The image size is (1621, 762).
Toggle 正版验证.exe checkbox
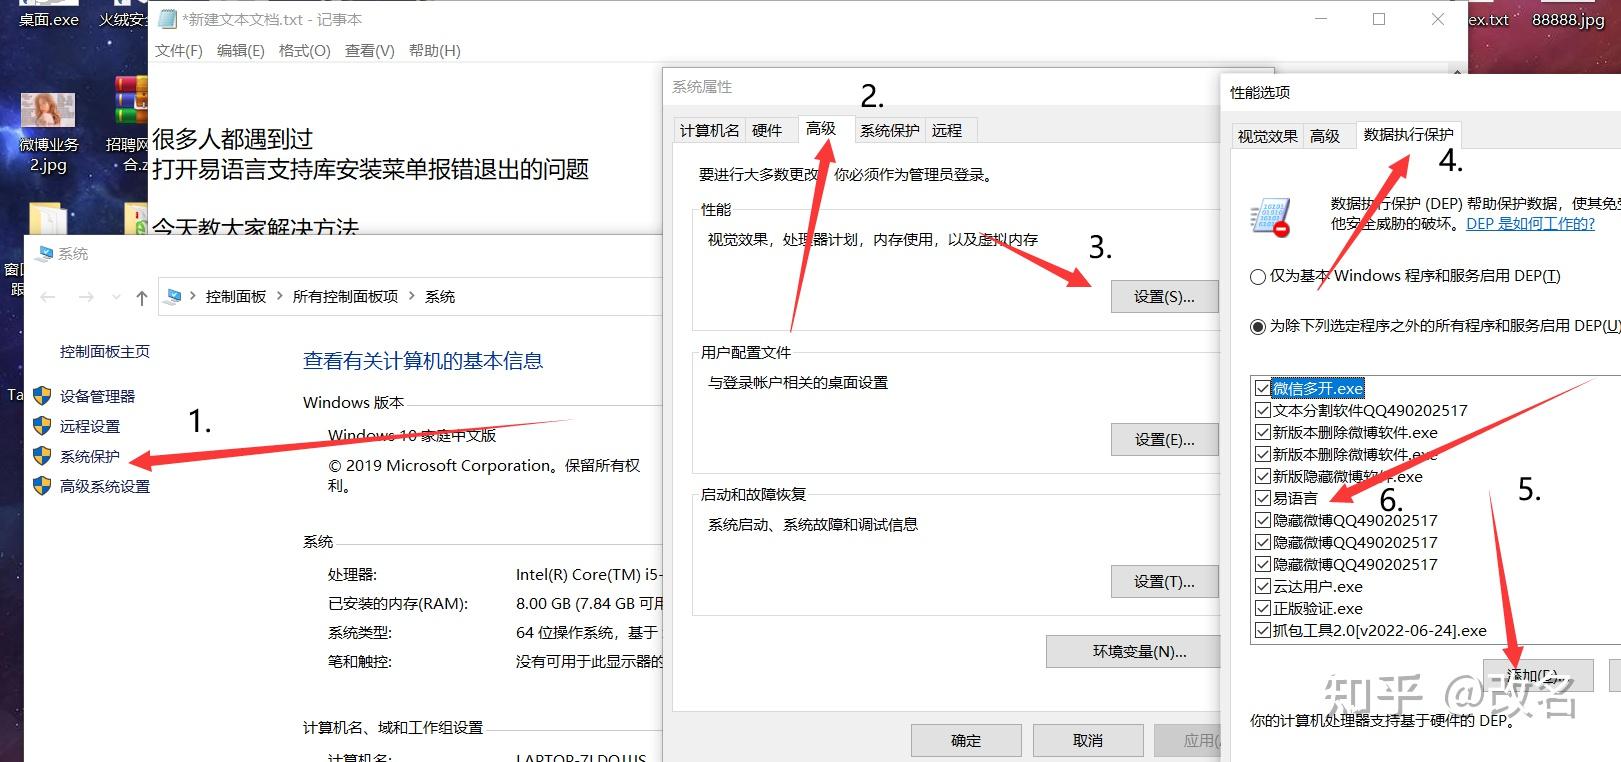(x=1263, y=608)
